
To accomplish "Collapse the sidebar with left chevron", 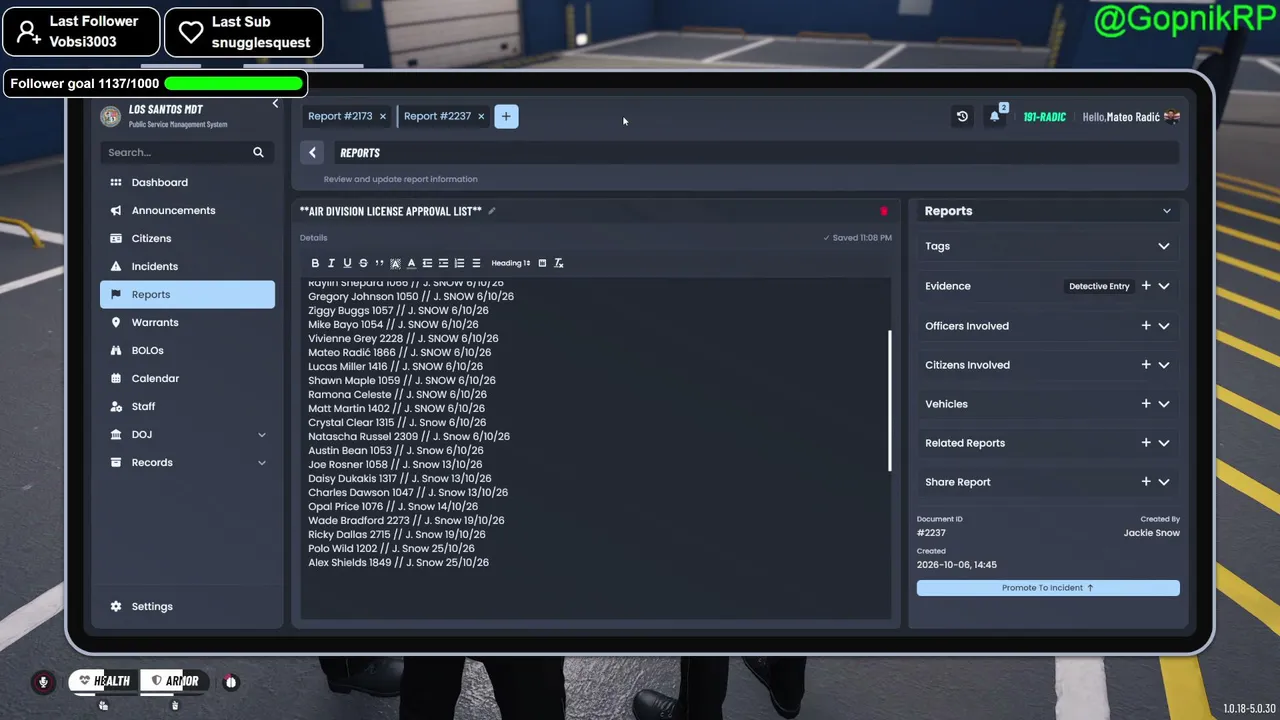I will pos(275,104).
